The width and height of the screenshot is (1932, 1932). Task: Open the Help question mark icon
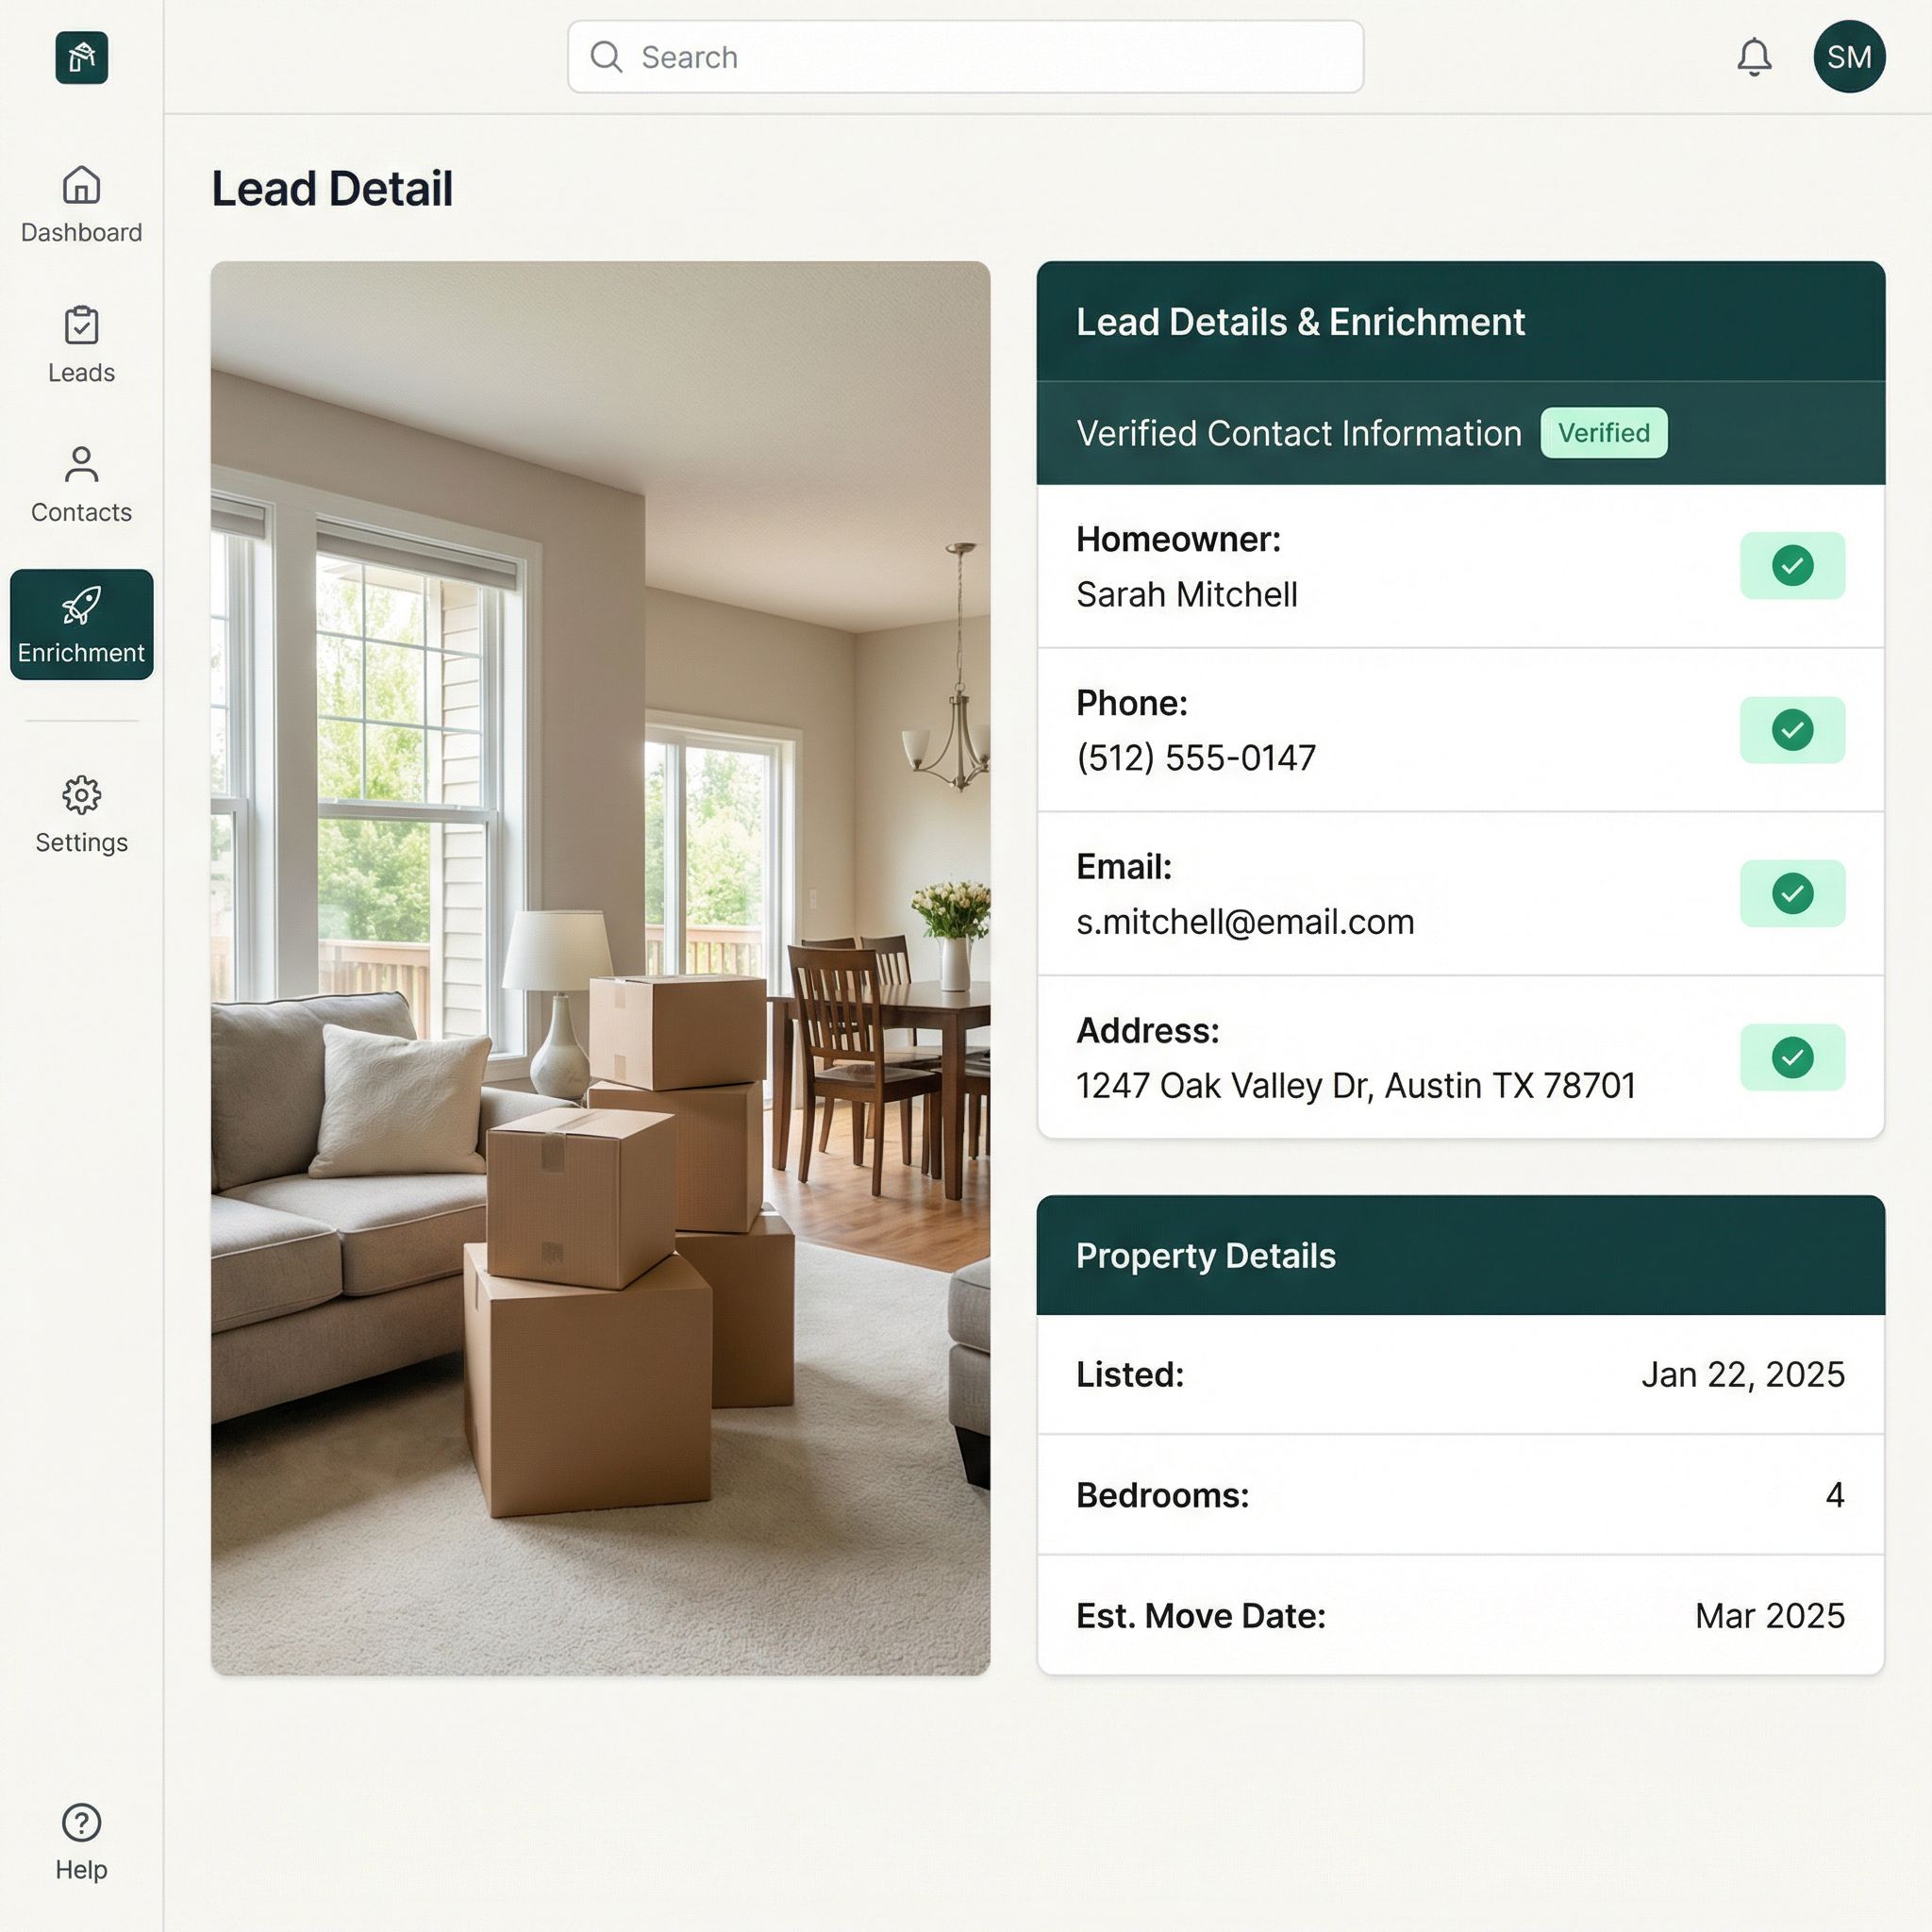[x=81, y=1822]
